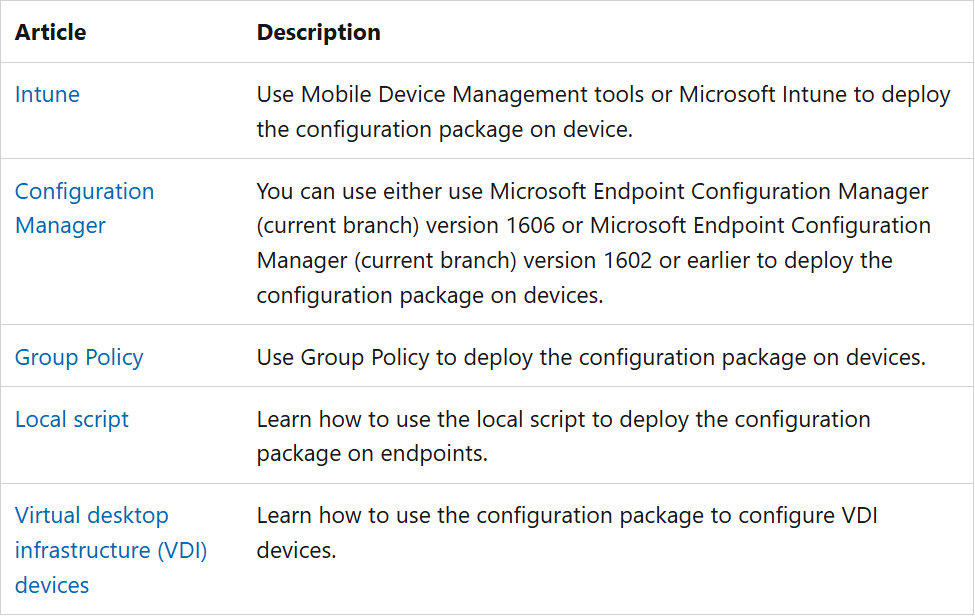Click the version number 1606
The height and width of the screenshot is (616, 975).
pyautogui.click(x=530, y=226)
